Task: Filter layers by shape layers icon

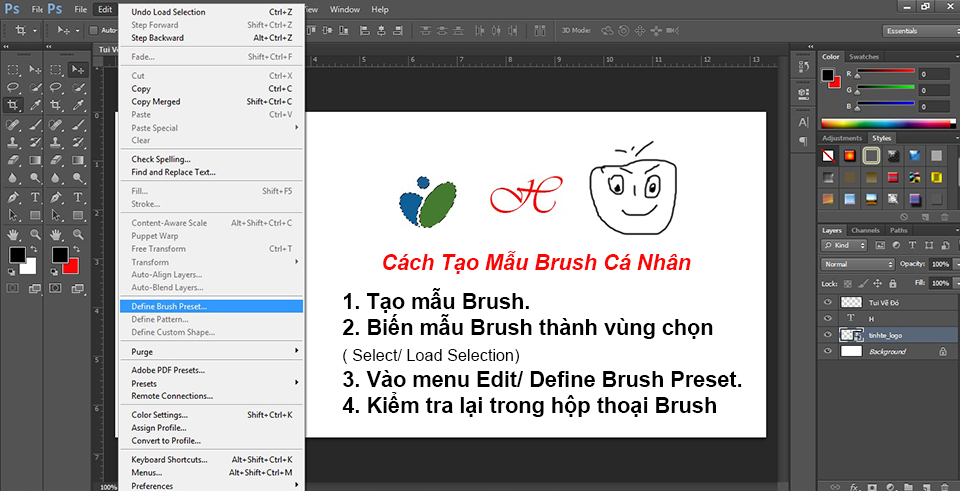Action: (928, 245)
